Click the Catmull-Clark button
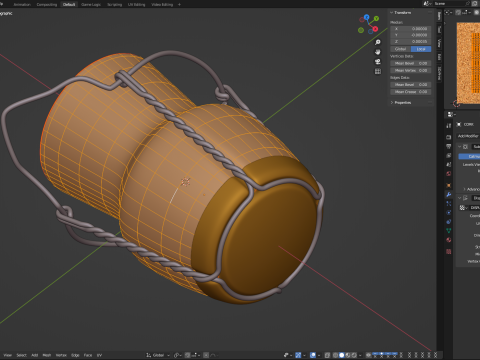This screenshot has height=360, width=480. point(470,156)
